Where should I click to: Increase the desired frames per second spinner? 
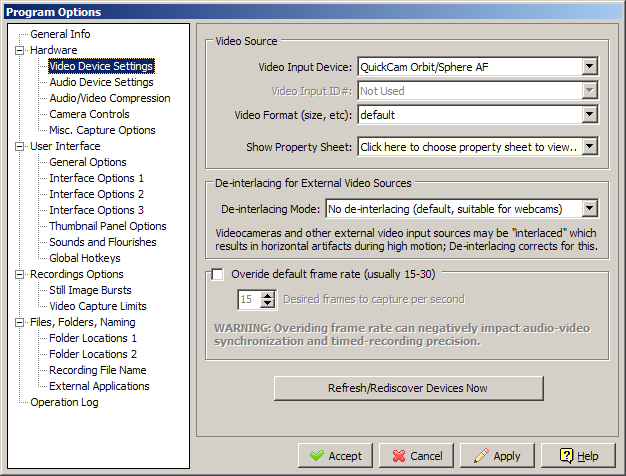click(267, 295)
